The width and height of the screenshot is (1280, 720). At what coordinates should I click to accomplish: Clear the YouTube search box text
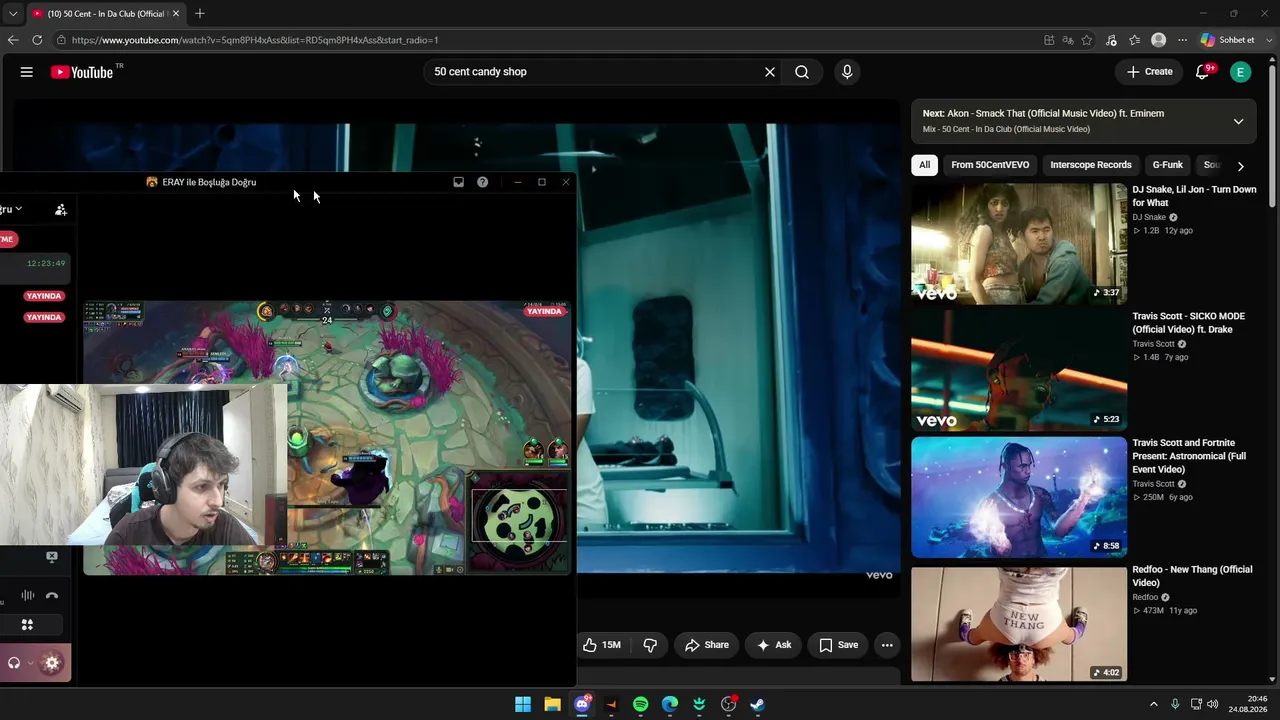pos(770,72)
